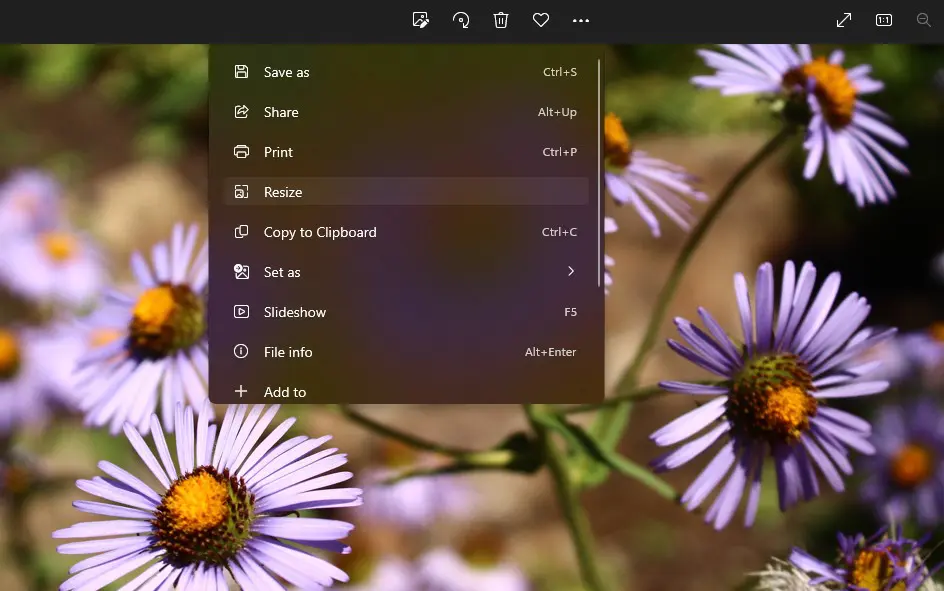Start the Slideshow from the menu
This screenshot has width=944, height=591.
point(295,312)
